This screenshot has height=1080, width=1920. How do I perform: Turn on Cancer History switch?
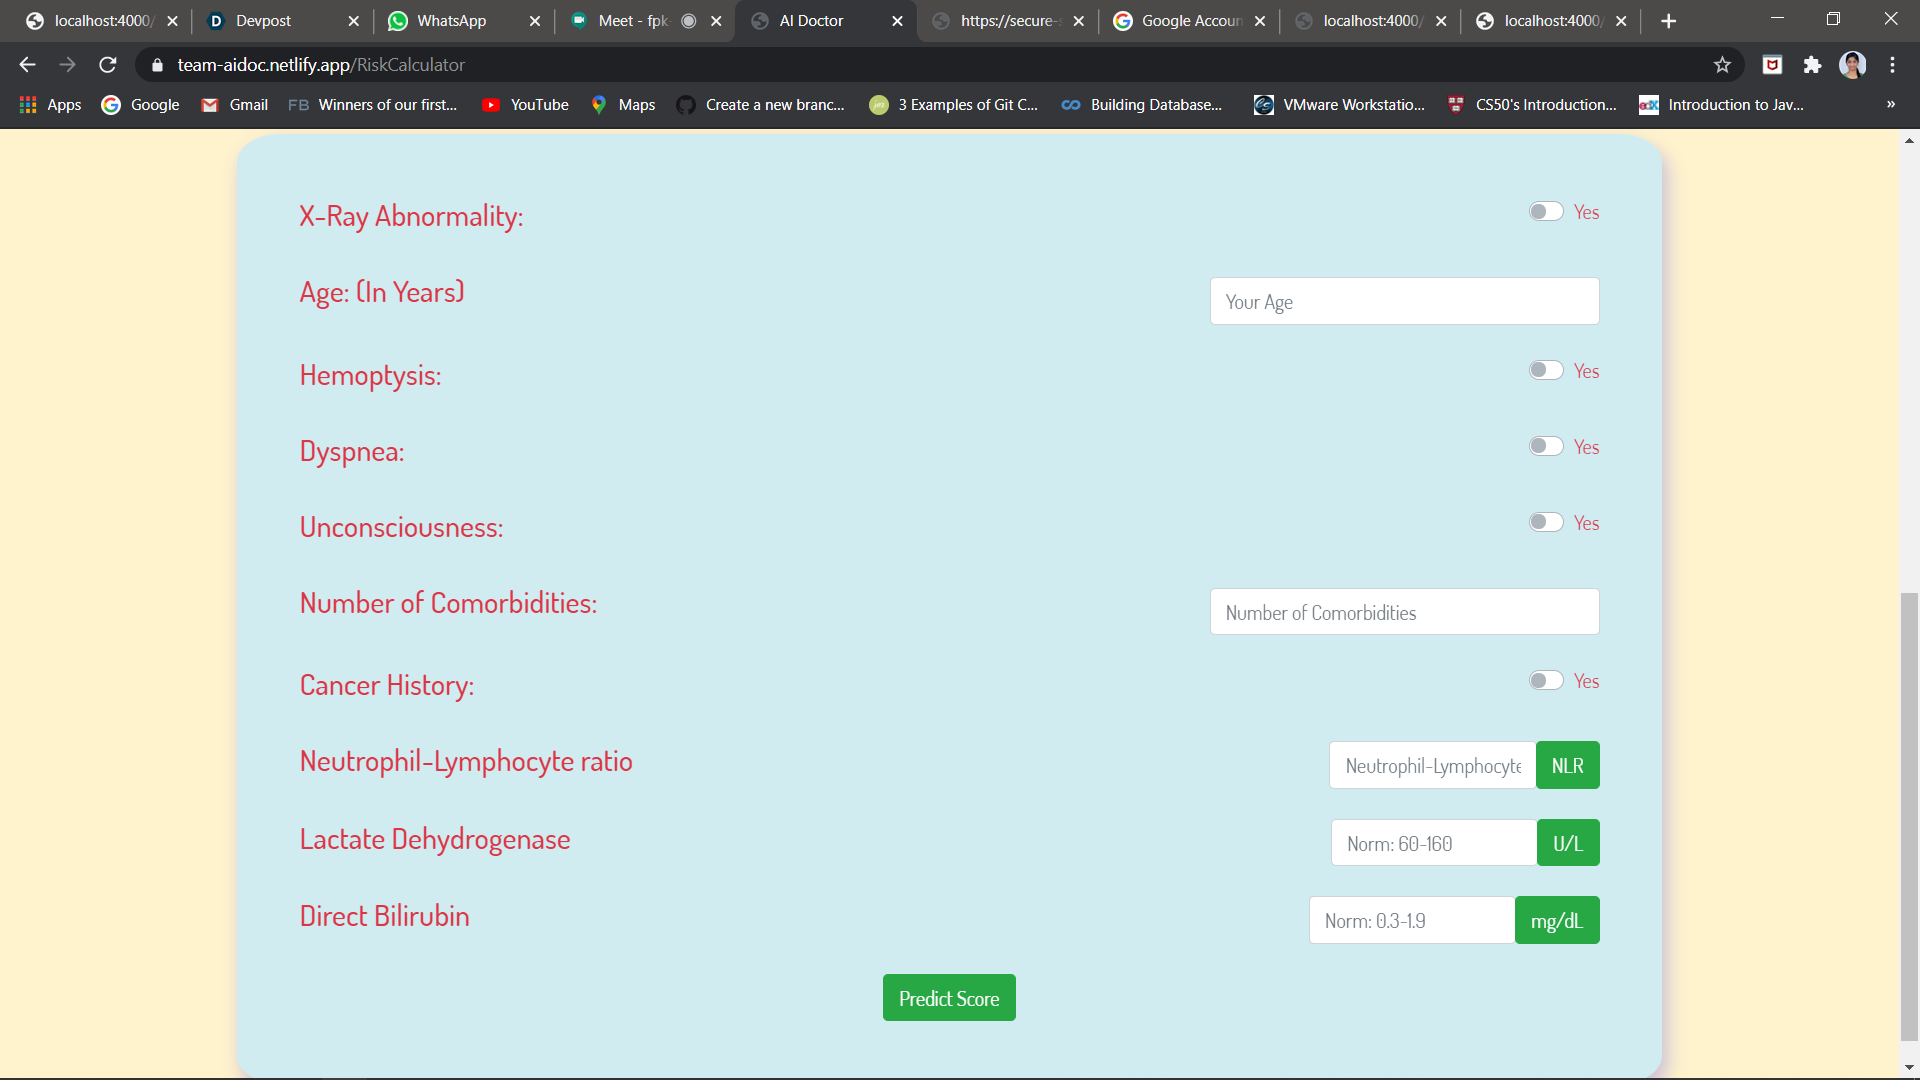[x=1545, y=681]
